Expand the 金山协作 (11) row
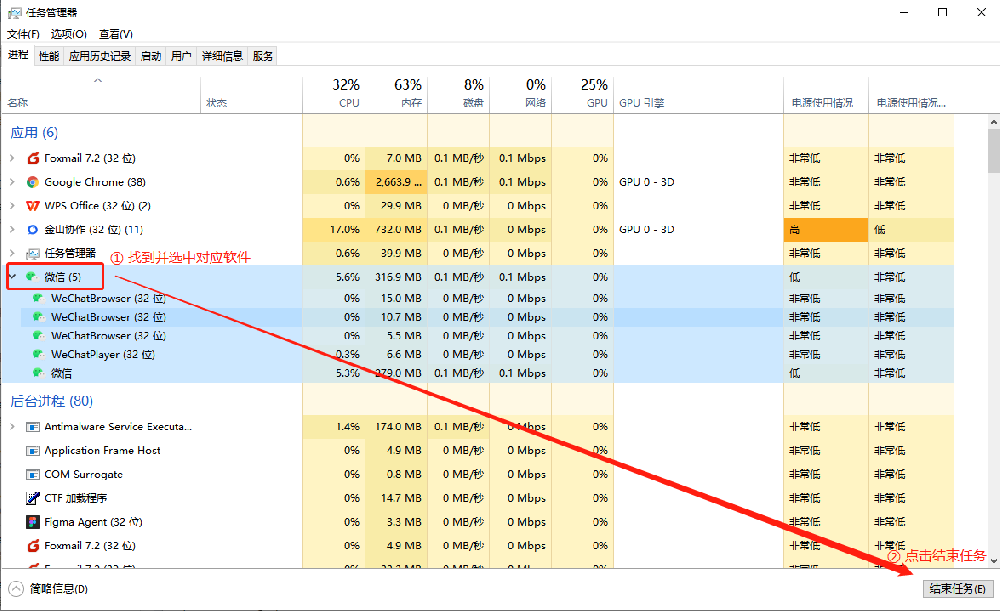Screen dimensions: 1000x611 tap(12, 229)
